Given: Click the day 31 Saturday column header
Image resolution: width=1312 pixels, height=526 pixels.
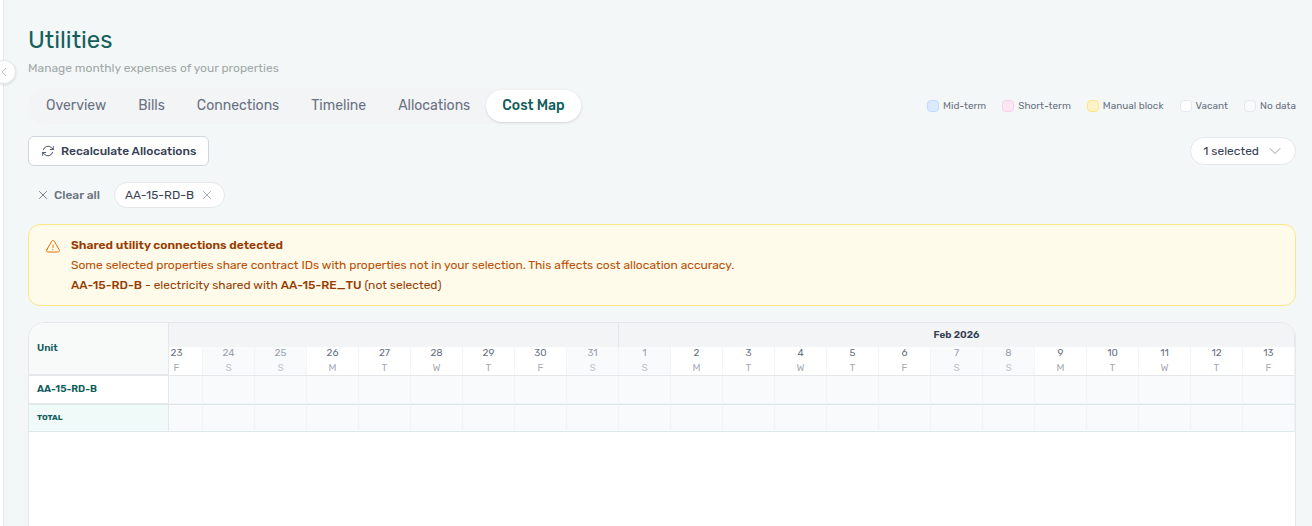Looking at the screenshot, I should (592, 359).
